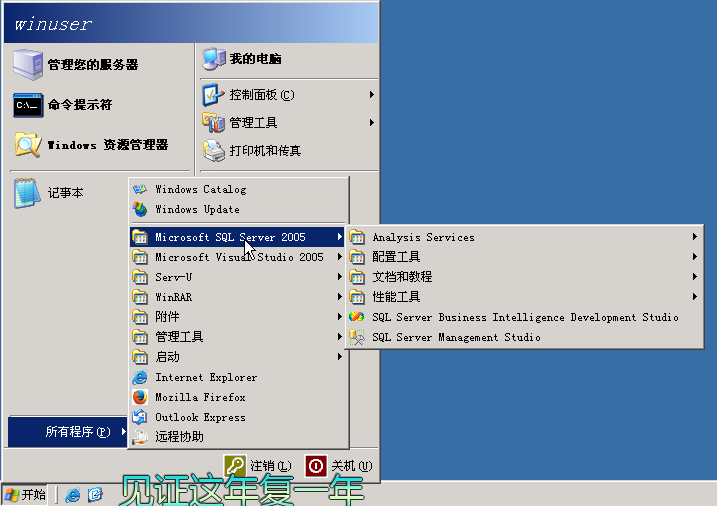The width and height of the screenshot is (717, 506).
Task: Click the 开始 Start button
Action: [25, 495]
